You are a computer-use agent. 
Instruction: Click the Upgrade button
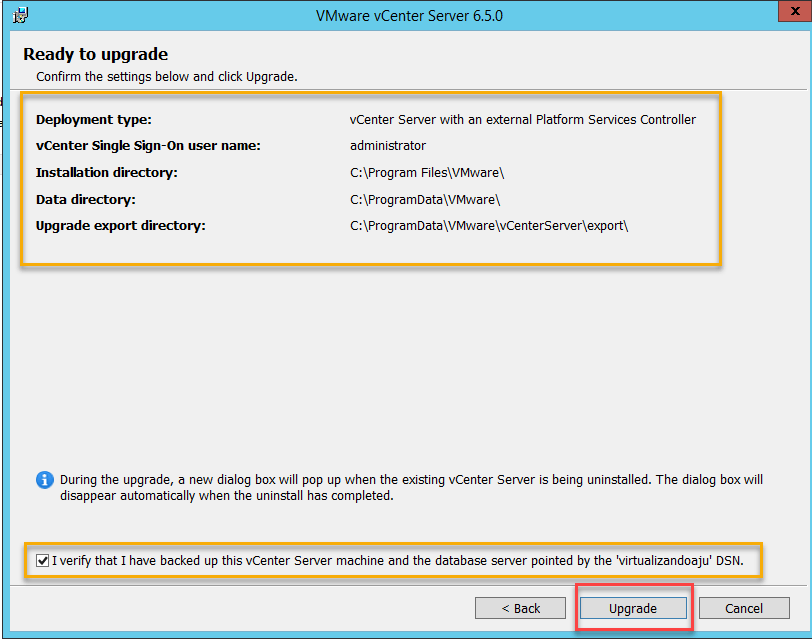633,608
